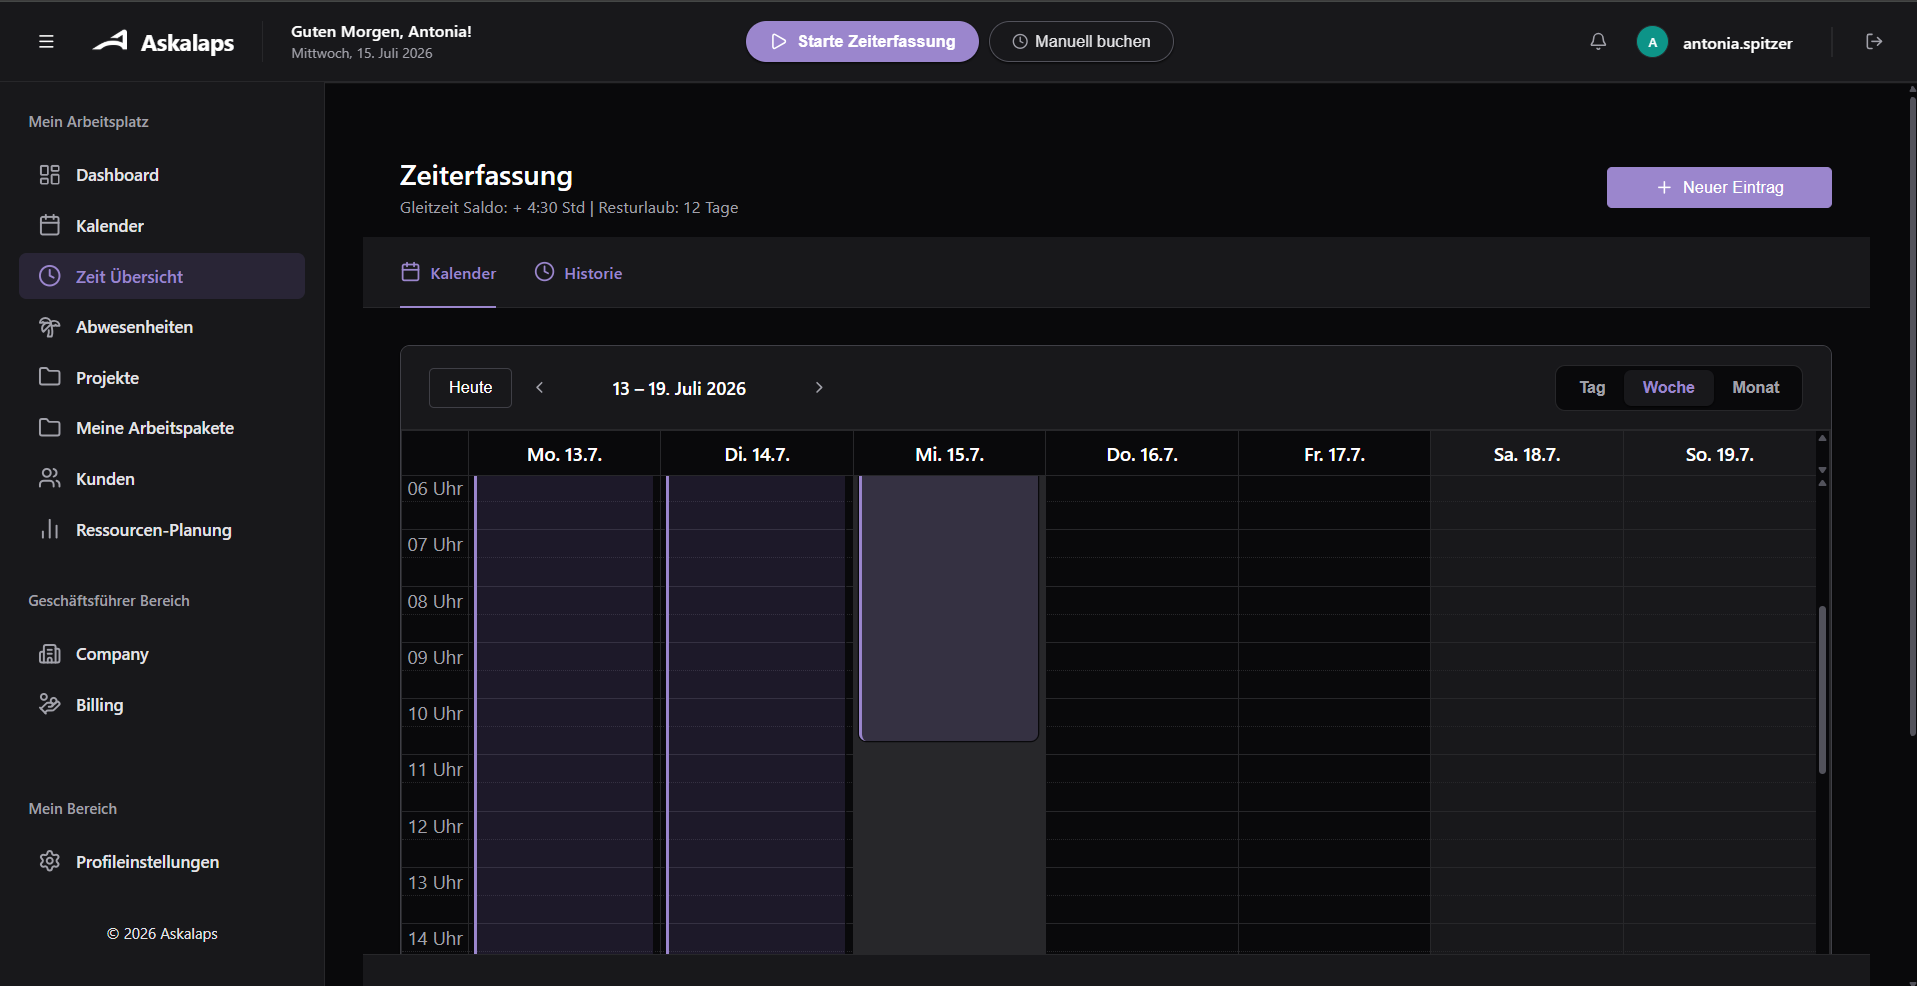The height and width of the screenshot is (986, 1917).
Task: Click the calendar vertical scrollbar thumb
Action: coord(1822,690)
